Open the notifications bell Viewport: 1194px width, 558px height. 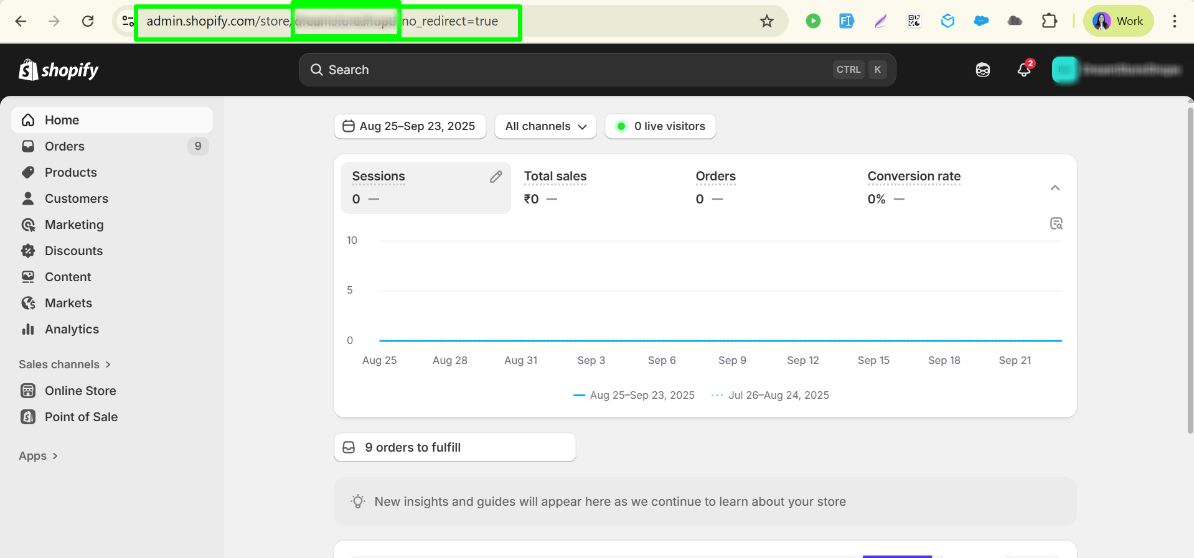click(1023, 70)
